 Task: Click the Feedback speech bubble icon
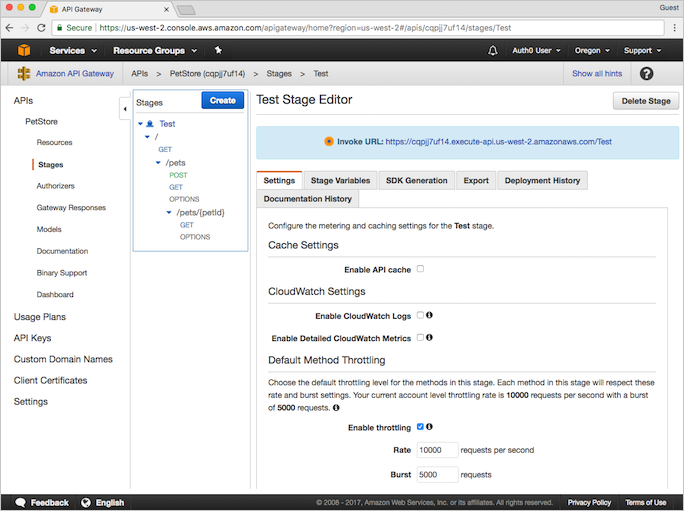point(21,502)
